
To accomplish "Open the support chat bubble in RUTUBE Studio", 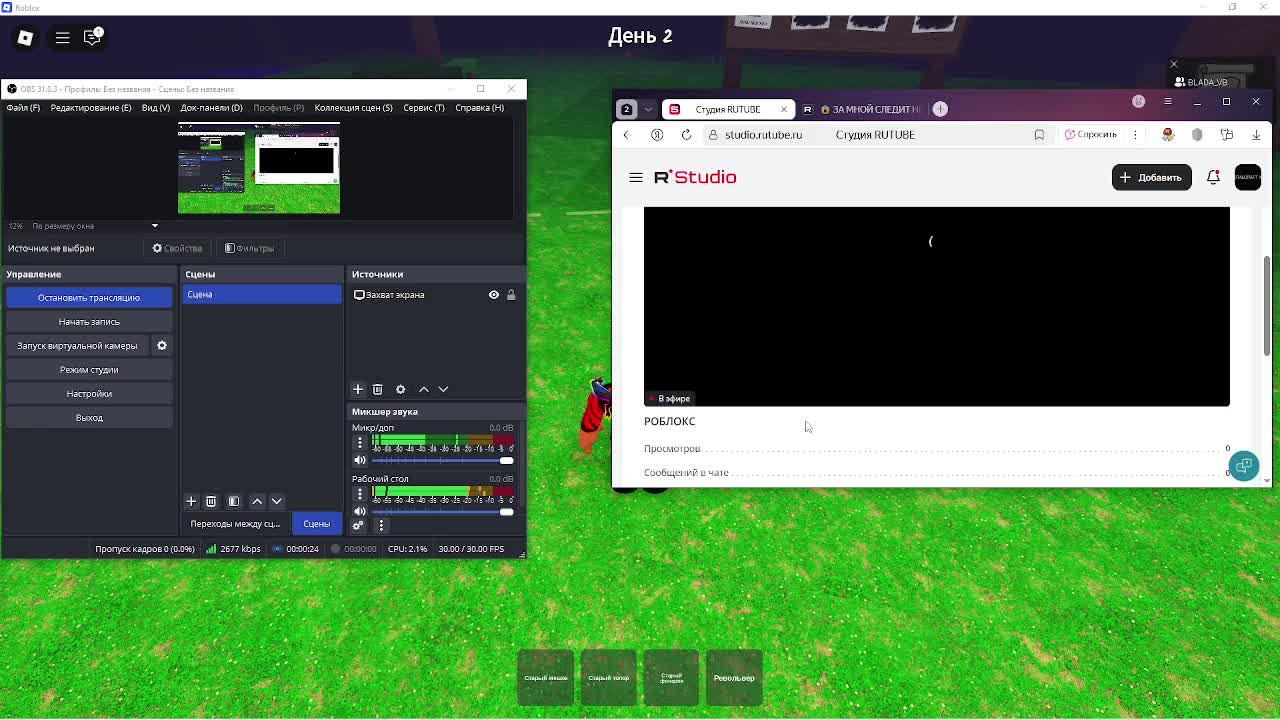I will [1244, 466].
